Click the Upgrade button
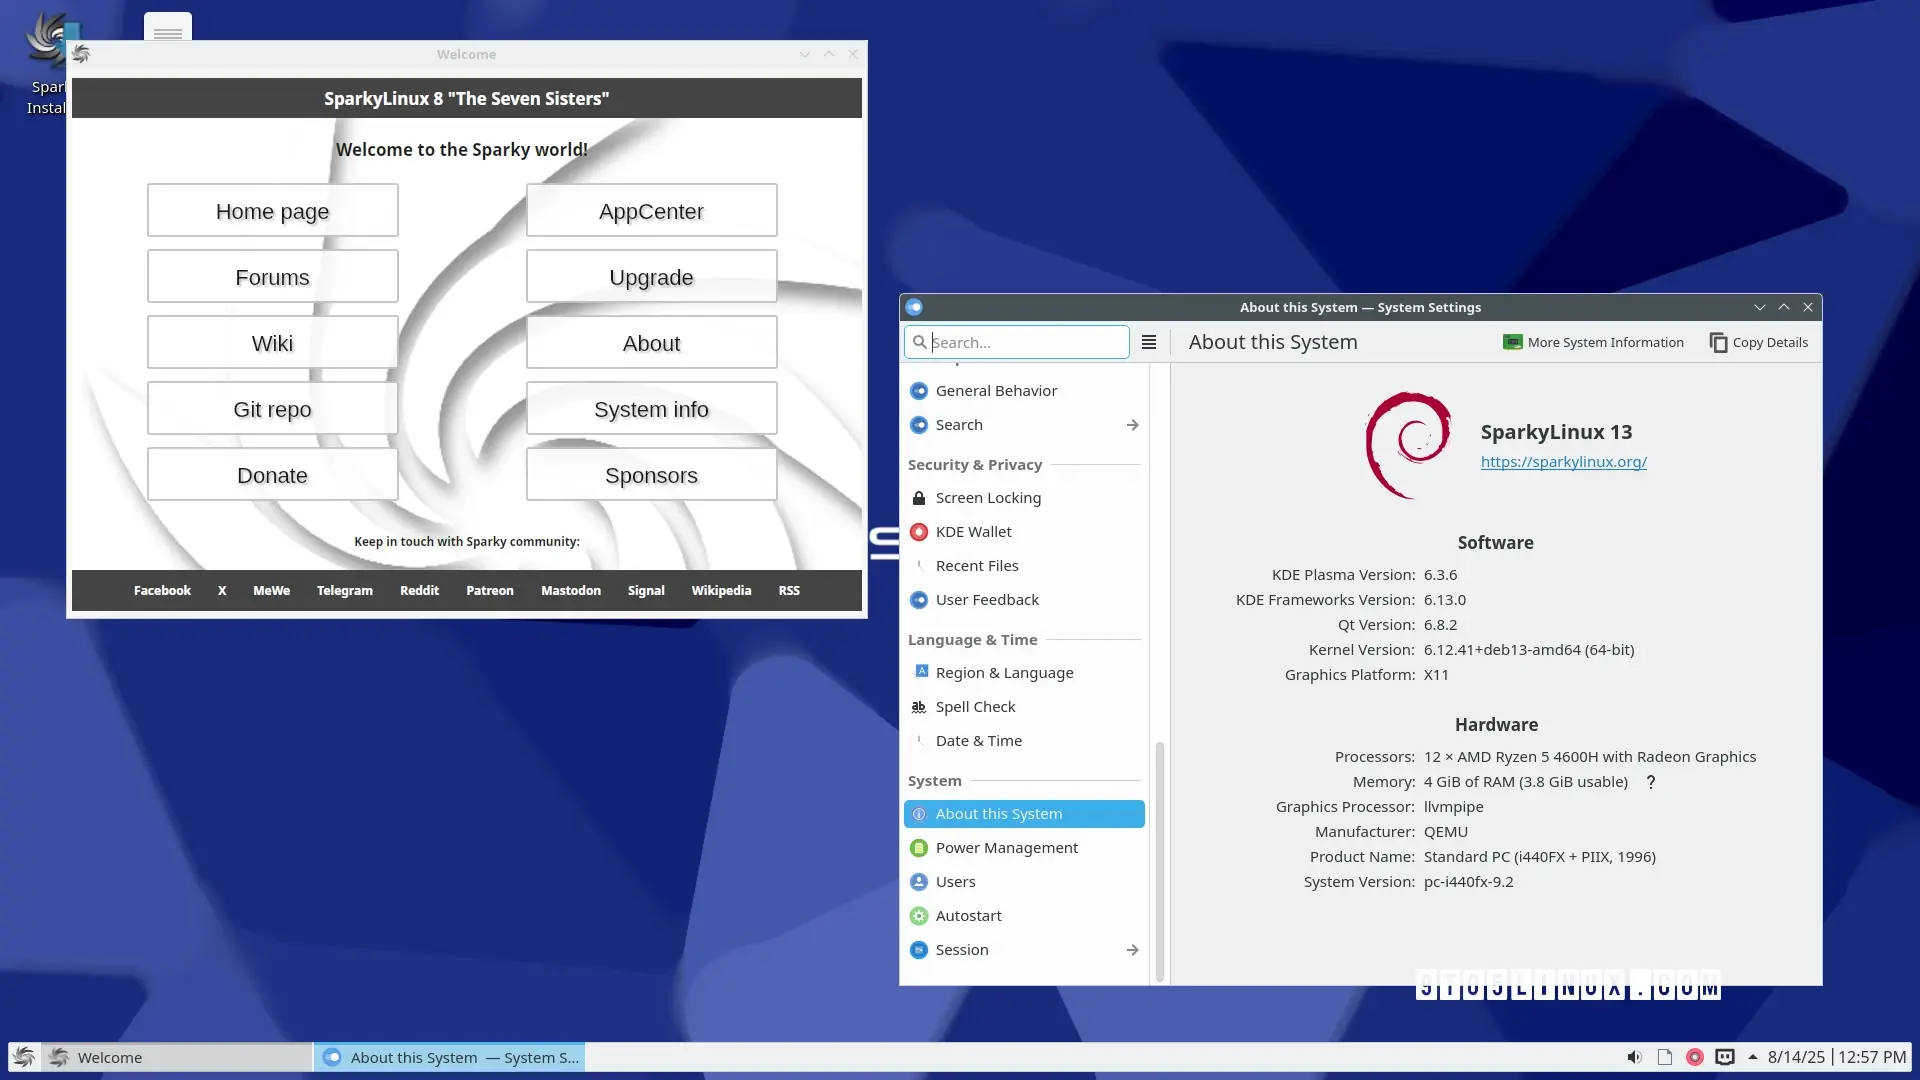This screenshot has width=1920, height=1080. pyautogui.click(x=651, y=277)
